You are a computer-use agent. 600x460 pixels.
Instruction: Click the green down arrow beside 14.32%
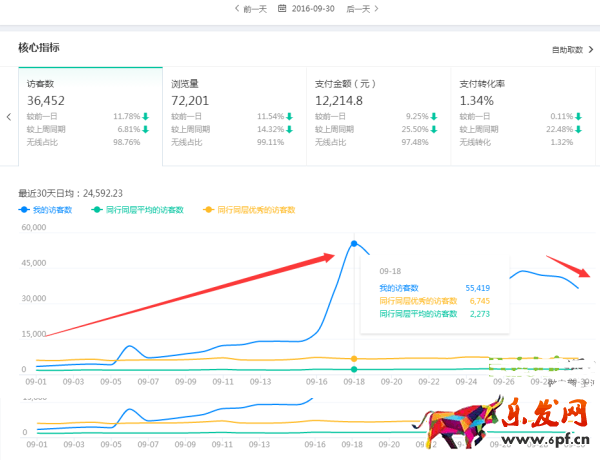click(290, 129)
